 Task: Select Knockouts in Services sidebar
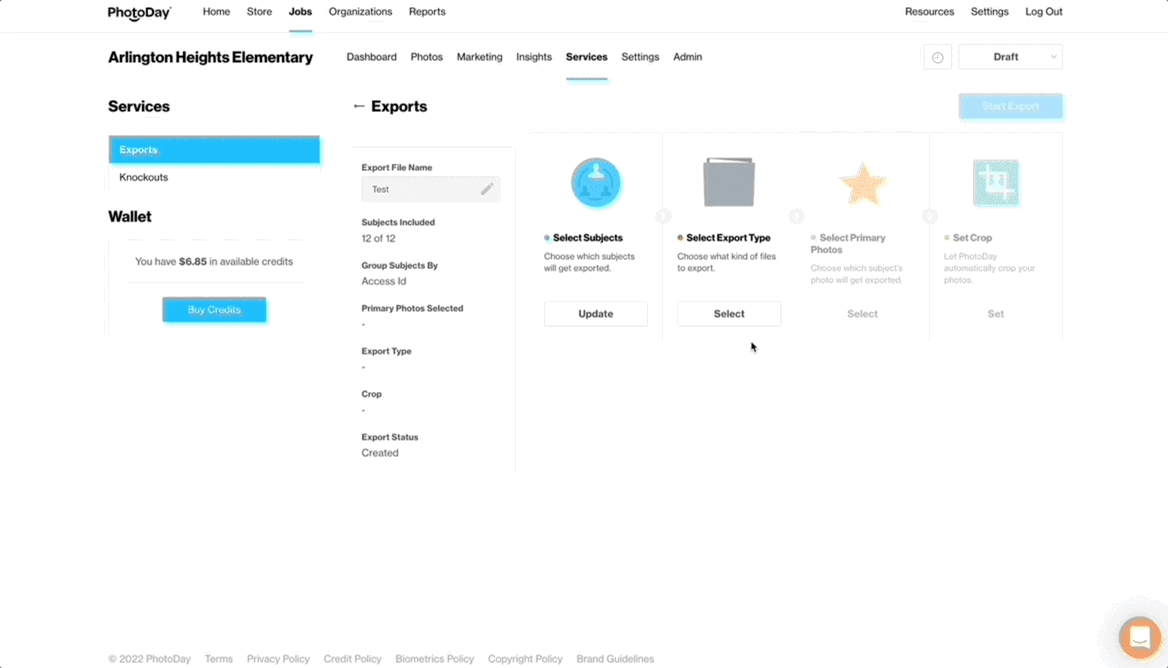click(144, 177)
